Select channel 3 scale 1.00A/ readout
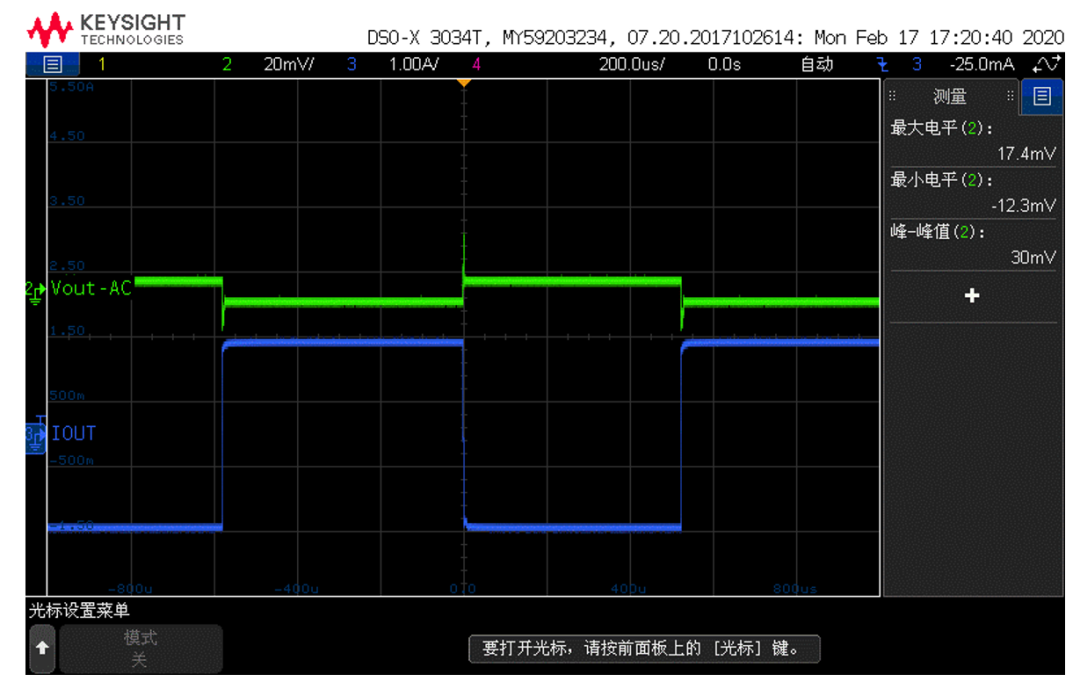 (414, 65)
